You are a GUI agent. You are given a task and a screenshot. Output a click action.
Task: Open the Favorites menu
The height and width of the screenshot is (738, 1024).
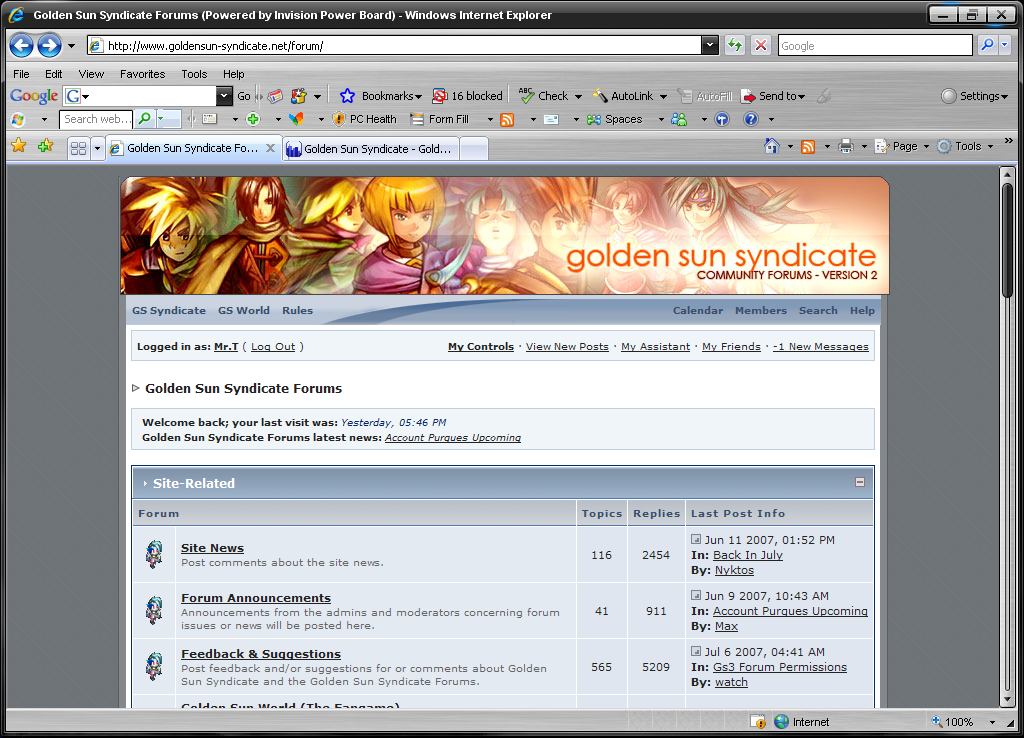tap(142, 74)
